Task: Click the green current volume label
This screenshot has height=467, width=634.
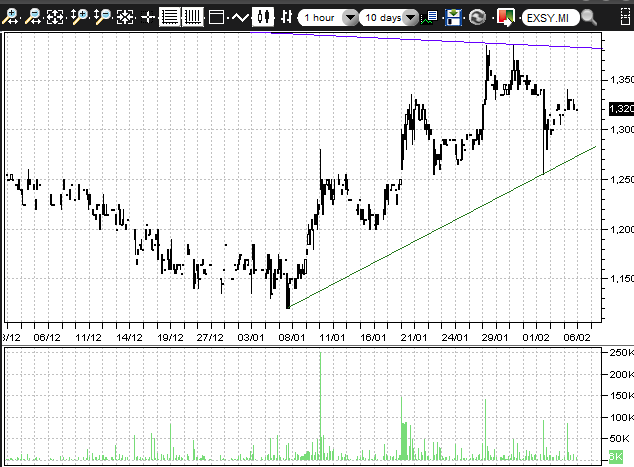Action: click(616, 456)
